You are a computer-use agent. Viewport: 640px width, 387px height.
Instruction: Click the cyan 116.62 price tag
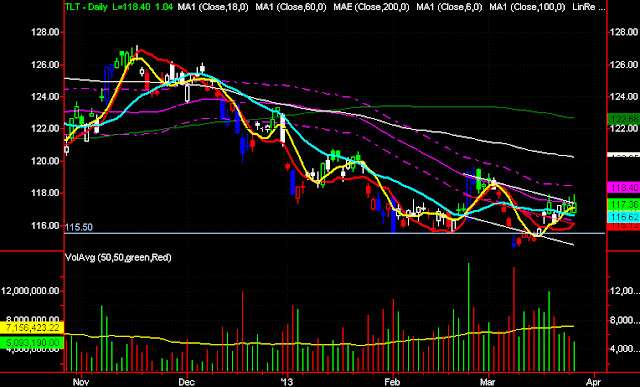pyautogui.click(x=622, y=217)
